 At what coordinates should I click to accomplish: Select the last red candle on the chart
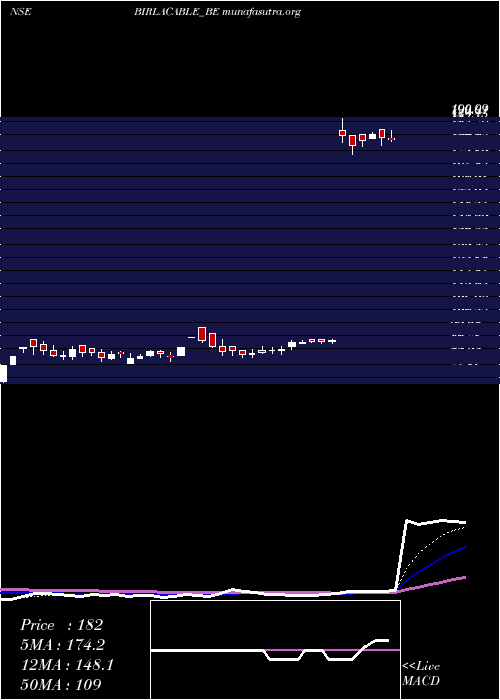coord(392,139)
